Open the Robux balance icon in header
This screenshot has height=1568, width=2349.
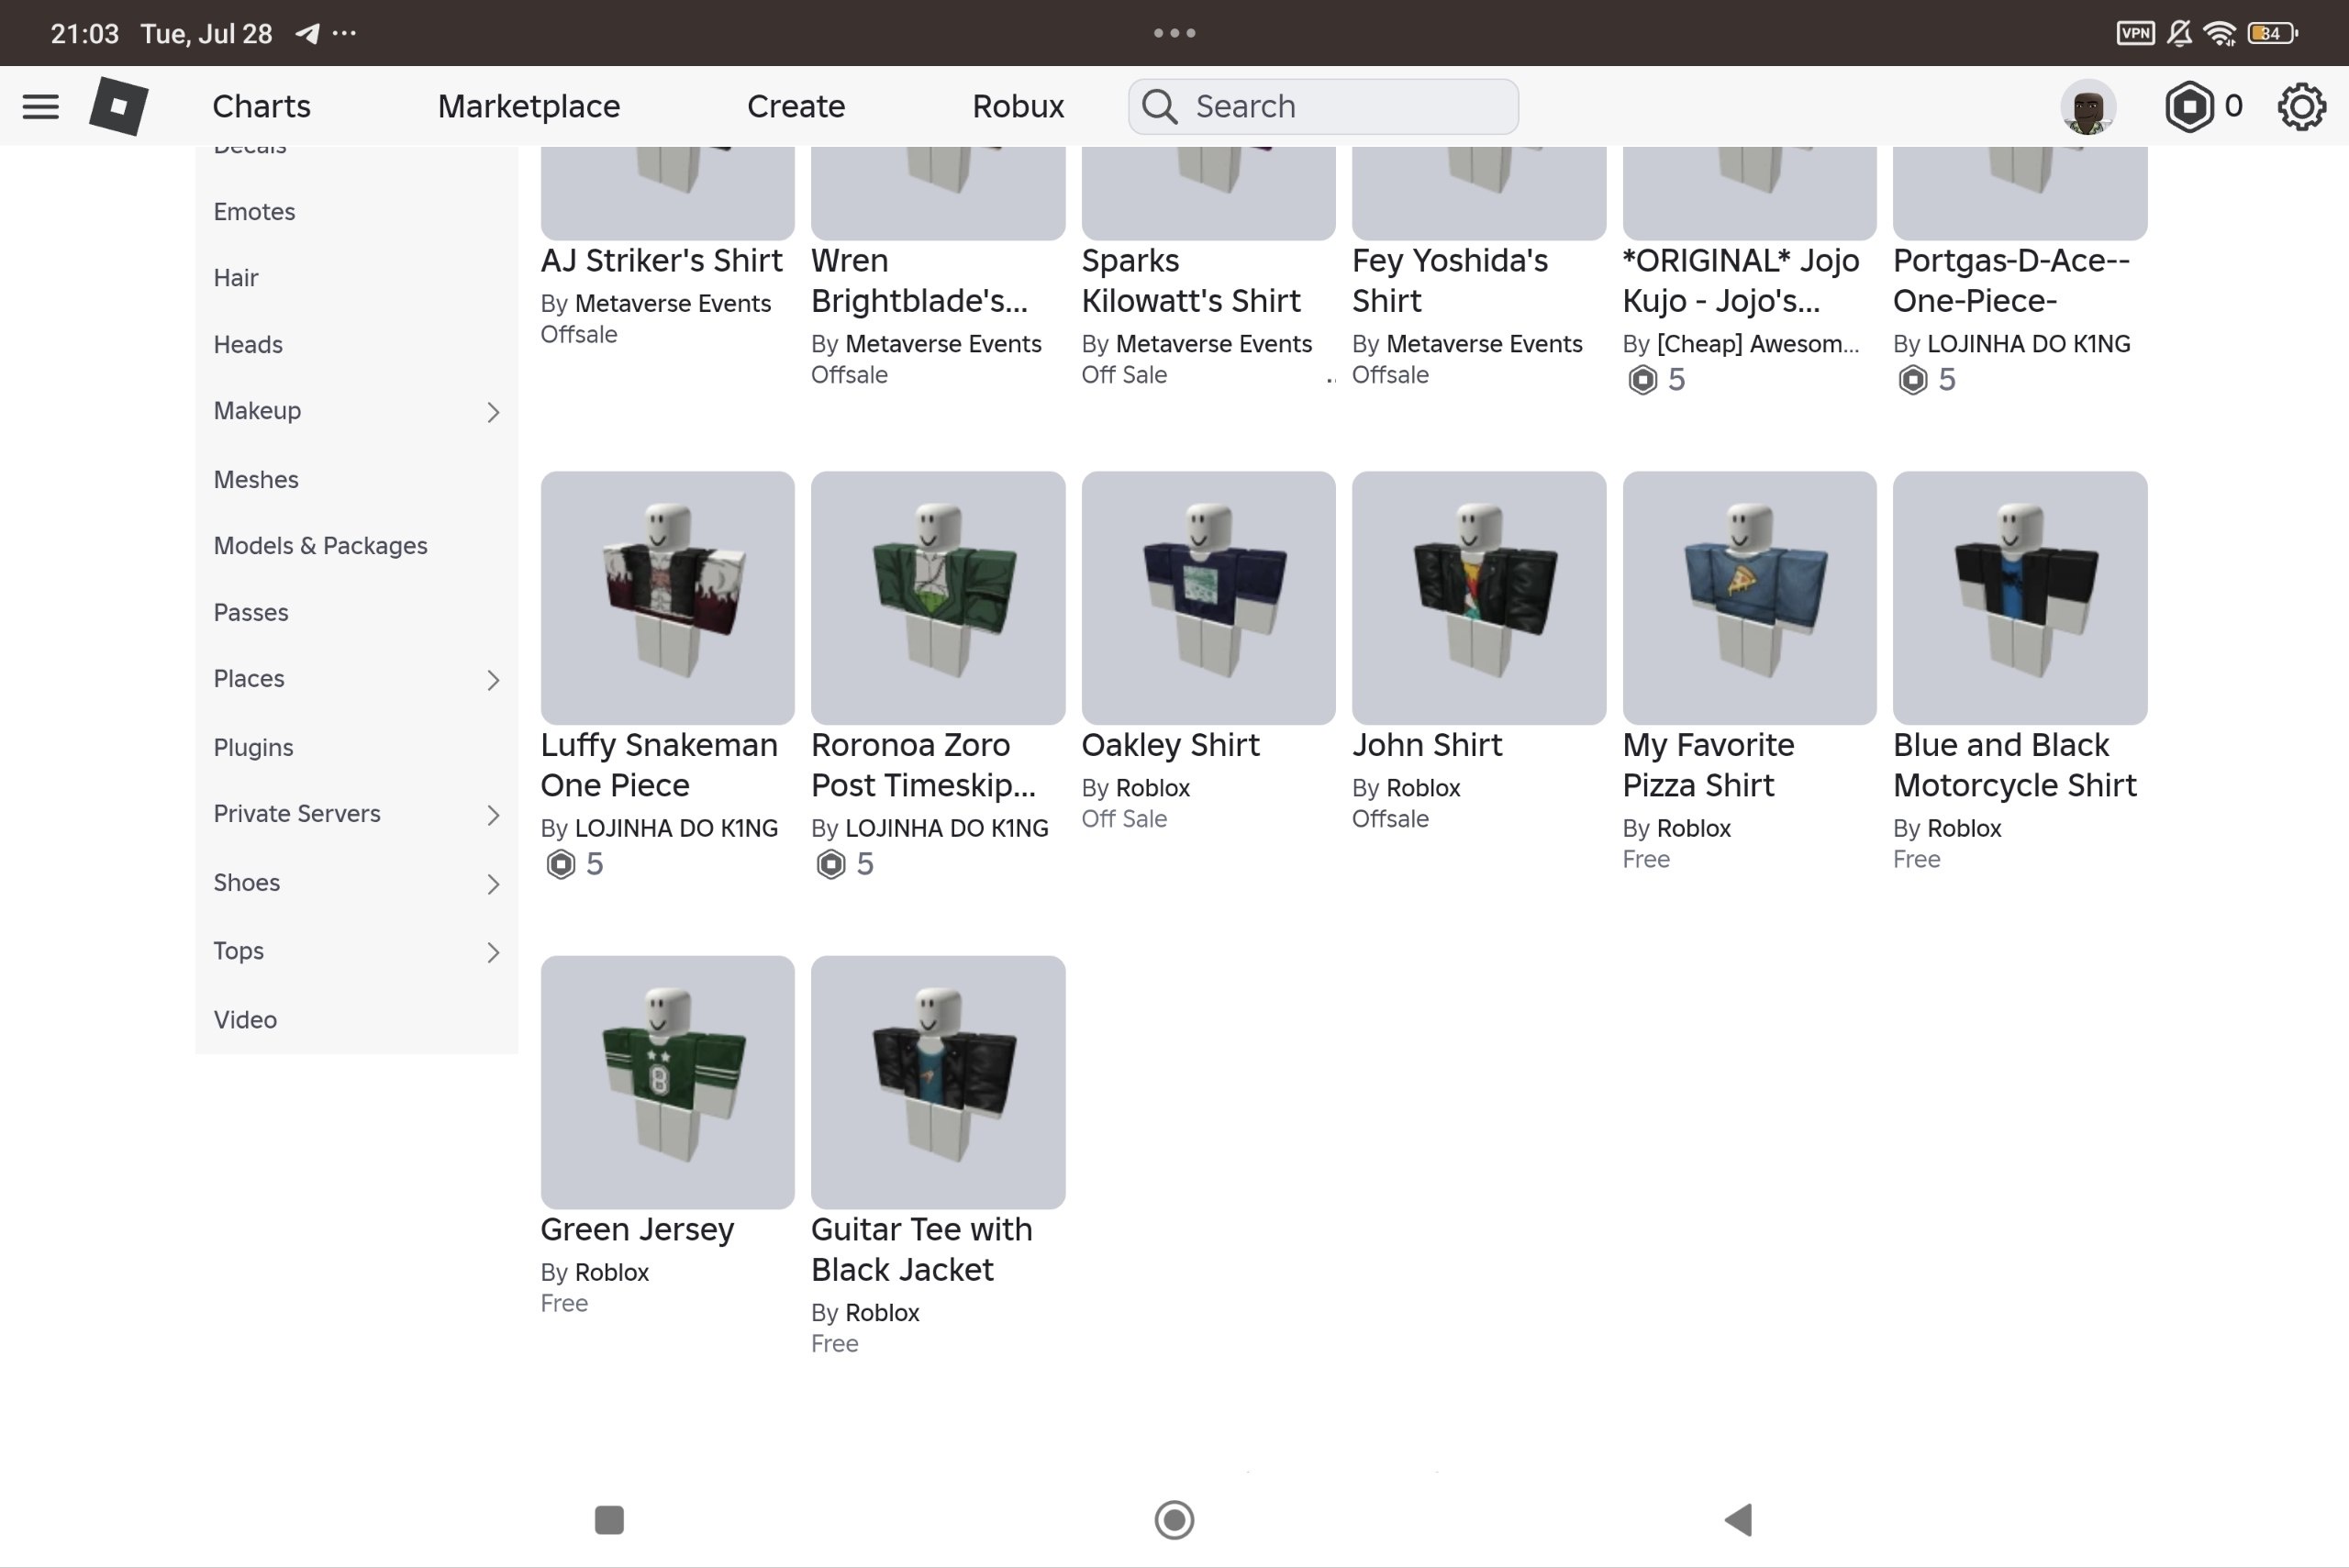2189,106
